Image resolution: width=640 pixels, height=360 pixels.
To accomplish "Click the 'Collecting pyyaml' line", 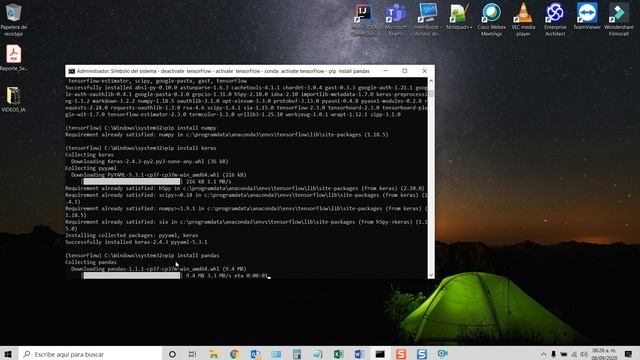I will pos(91,168).
